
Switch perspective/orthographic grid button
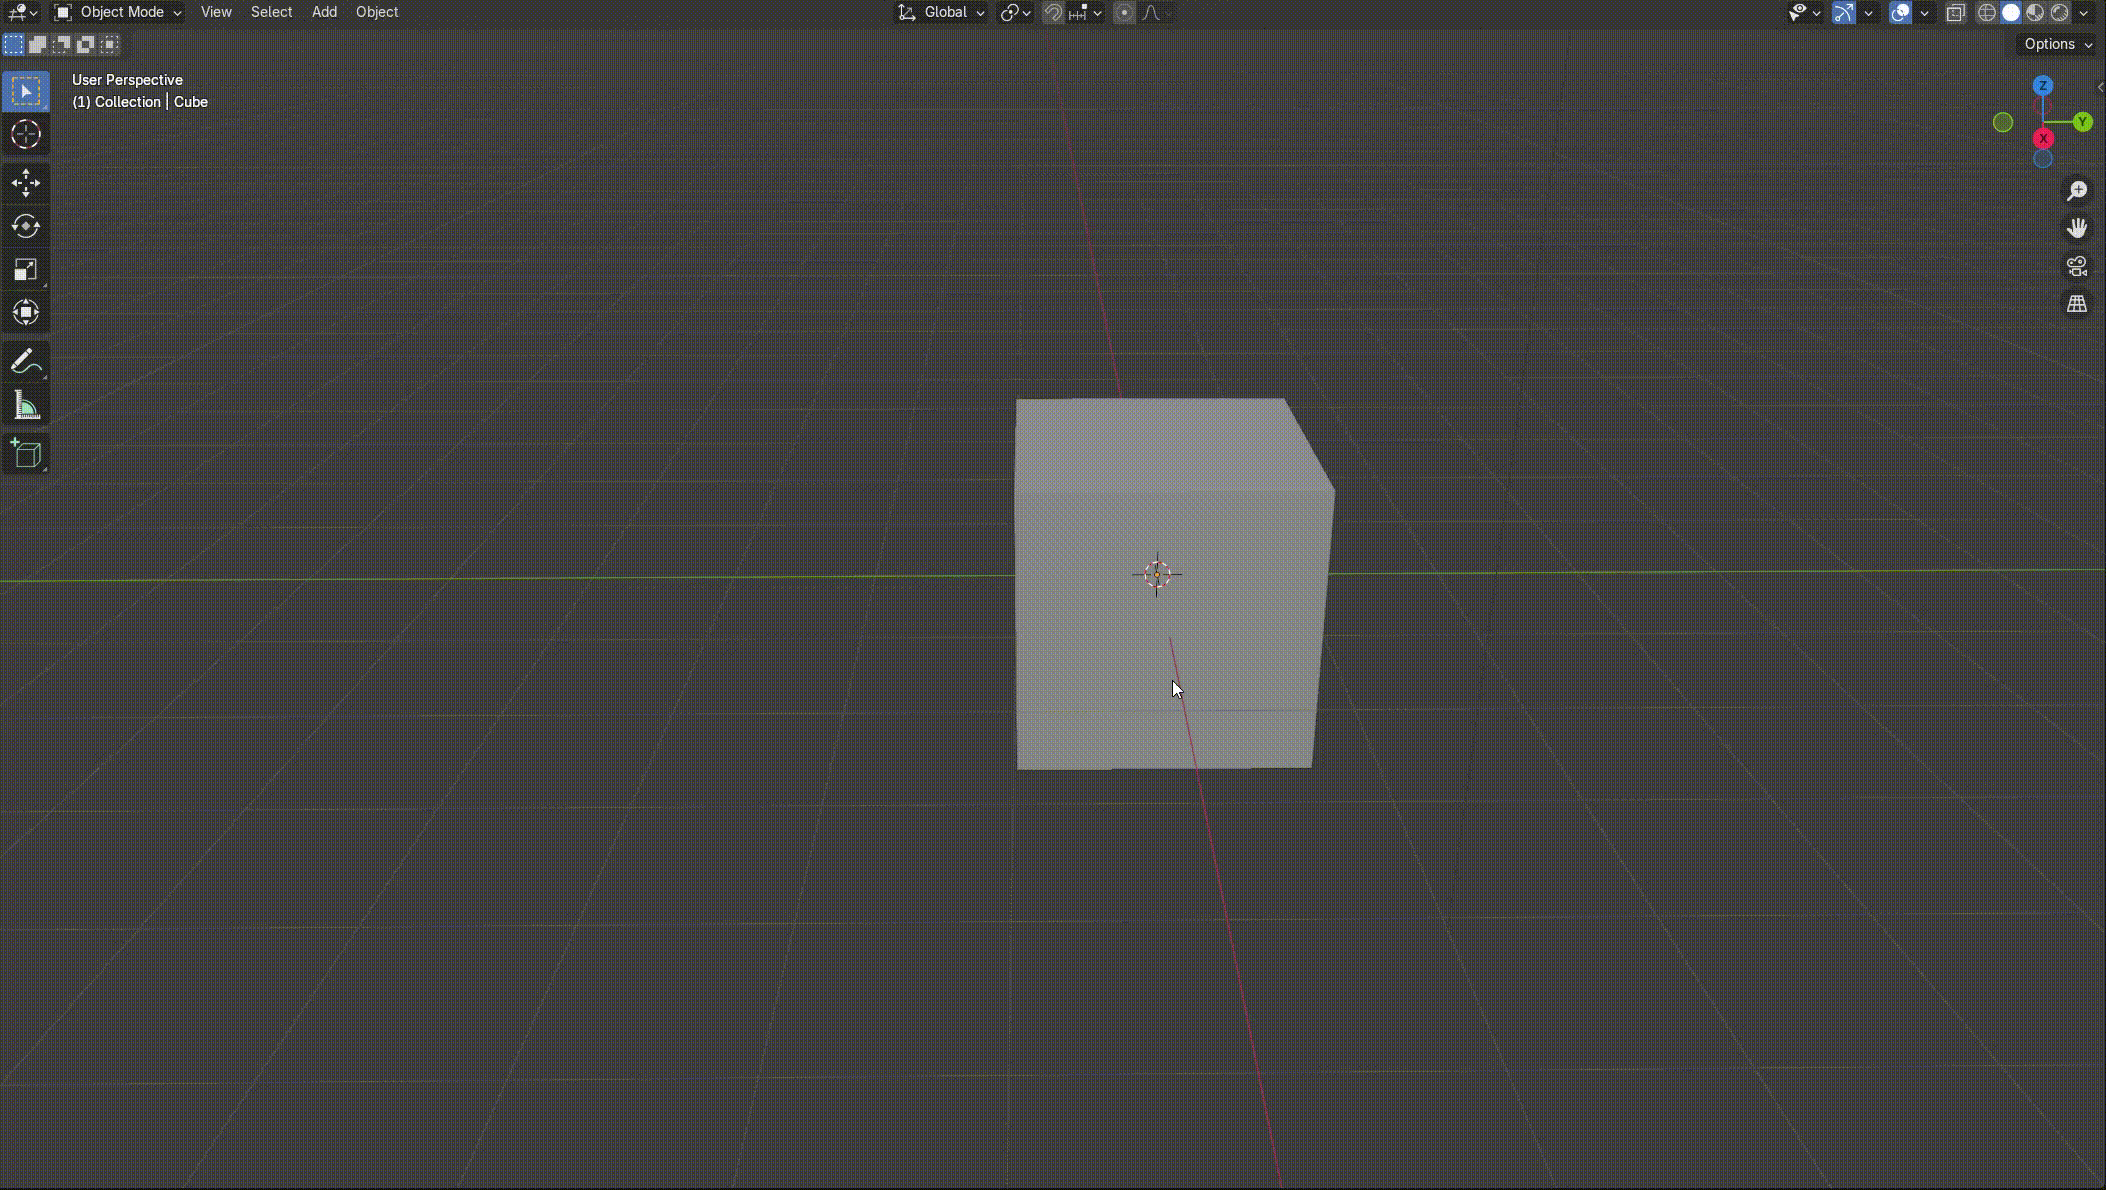2077,304
